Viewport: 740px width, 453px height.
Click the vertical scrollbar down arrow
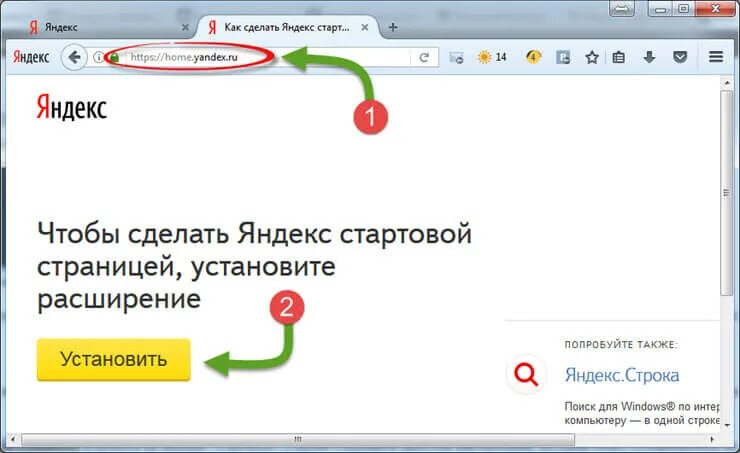click(727, 424)
